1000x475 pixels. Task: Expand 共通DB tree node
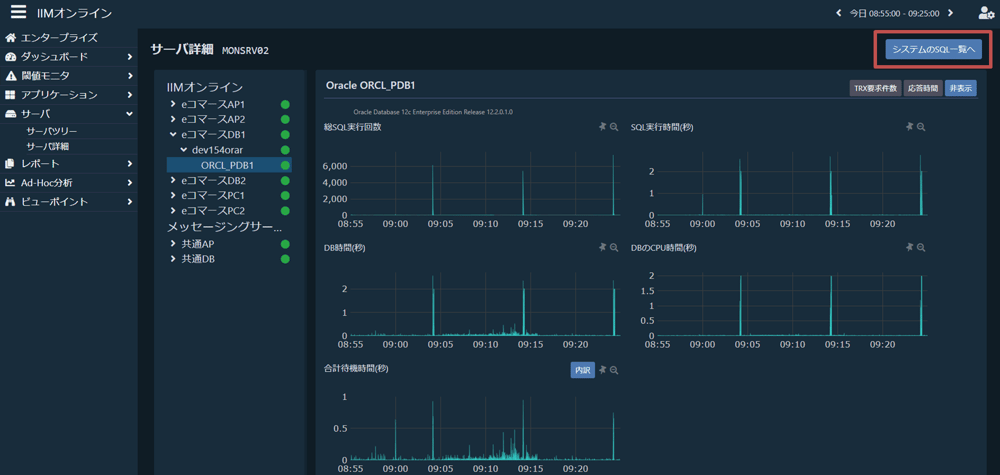[x=173, y=259]
